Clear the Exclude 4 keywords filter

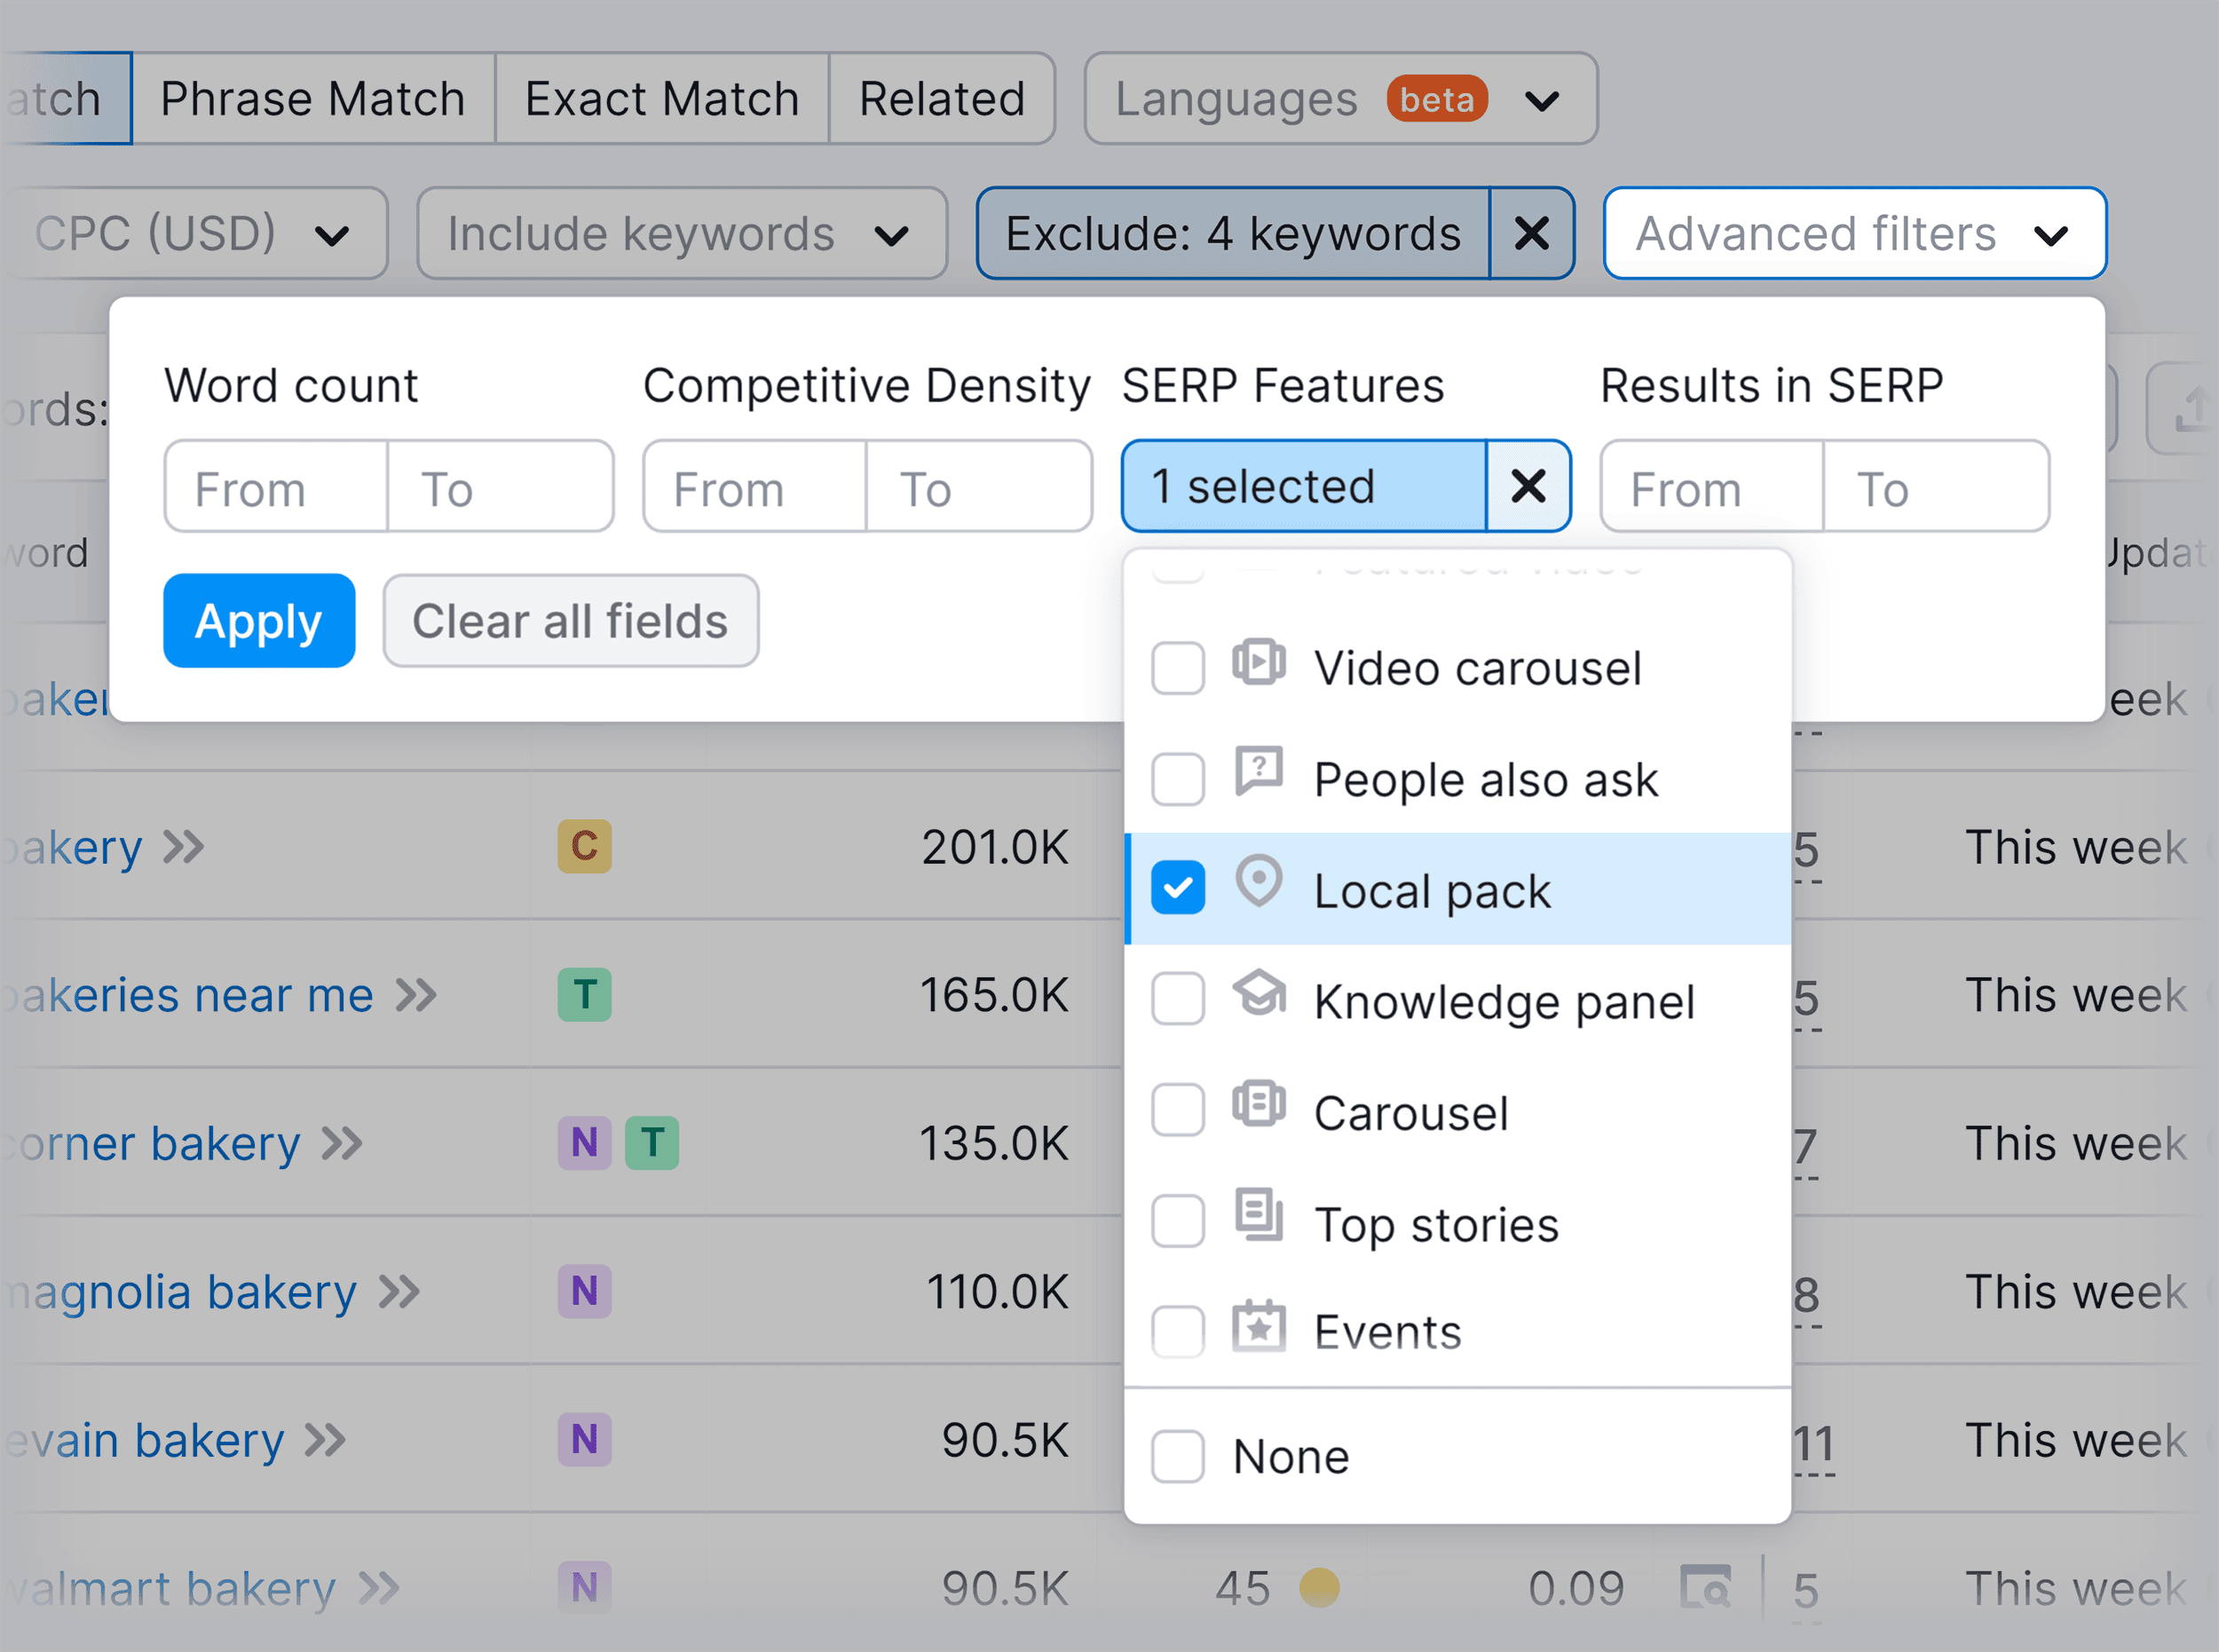(x=1531, y=234)
